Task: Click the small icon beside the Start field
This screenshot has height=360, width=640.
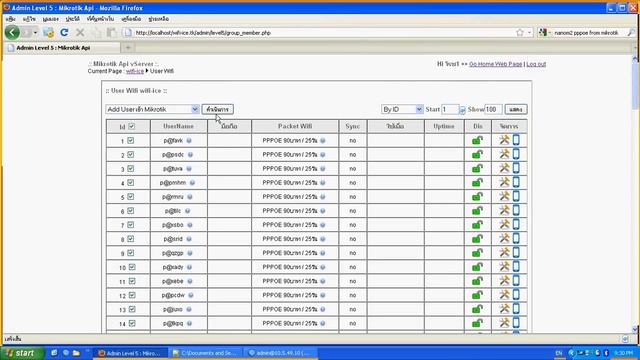Action: pyautogui.click(x=462, y=110)
